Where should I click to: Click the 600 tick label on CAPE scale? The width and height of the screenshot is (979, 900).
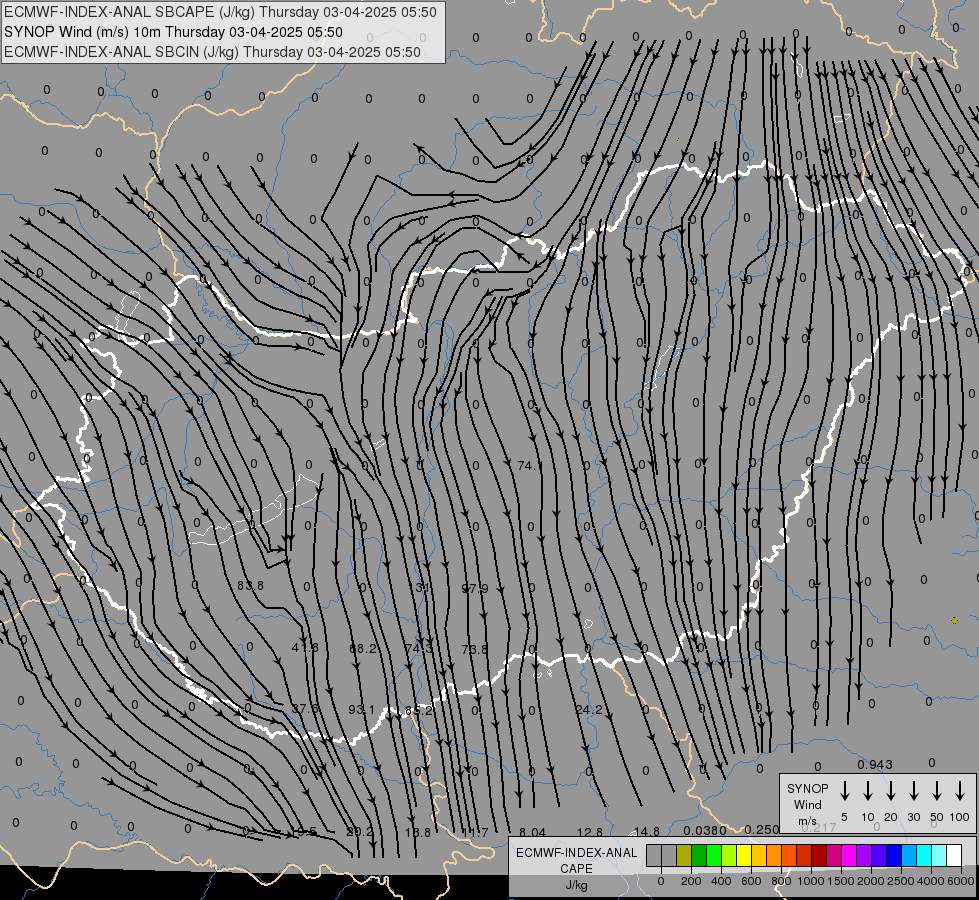(x=750, y=881)
